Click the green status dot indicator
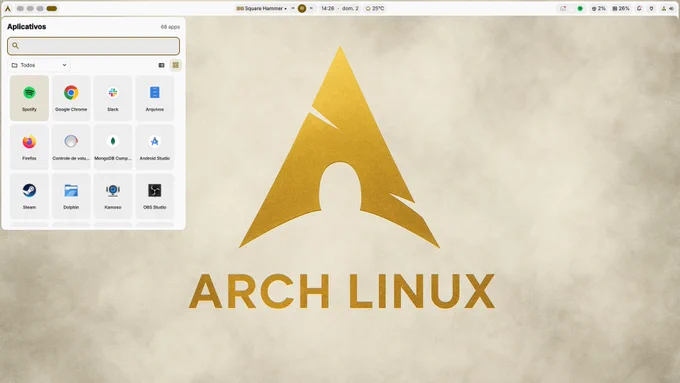 point(580,8)
